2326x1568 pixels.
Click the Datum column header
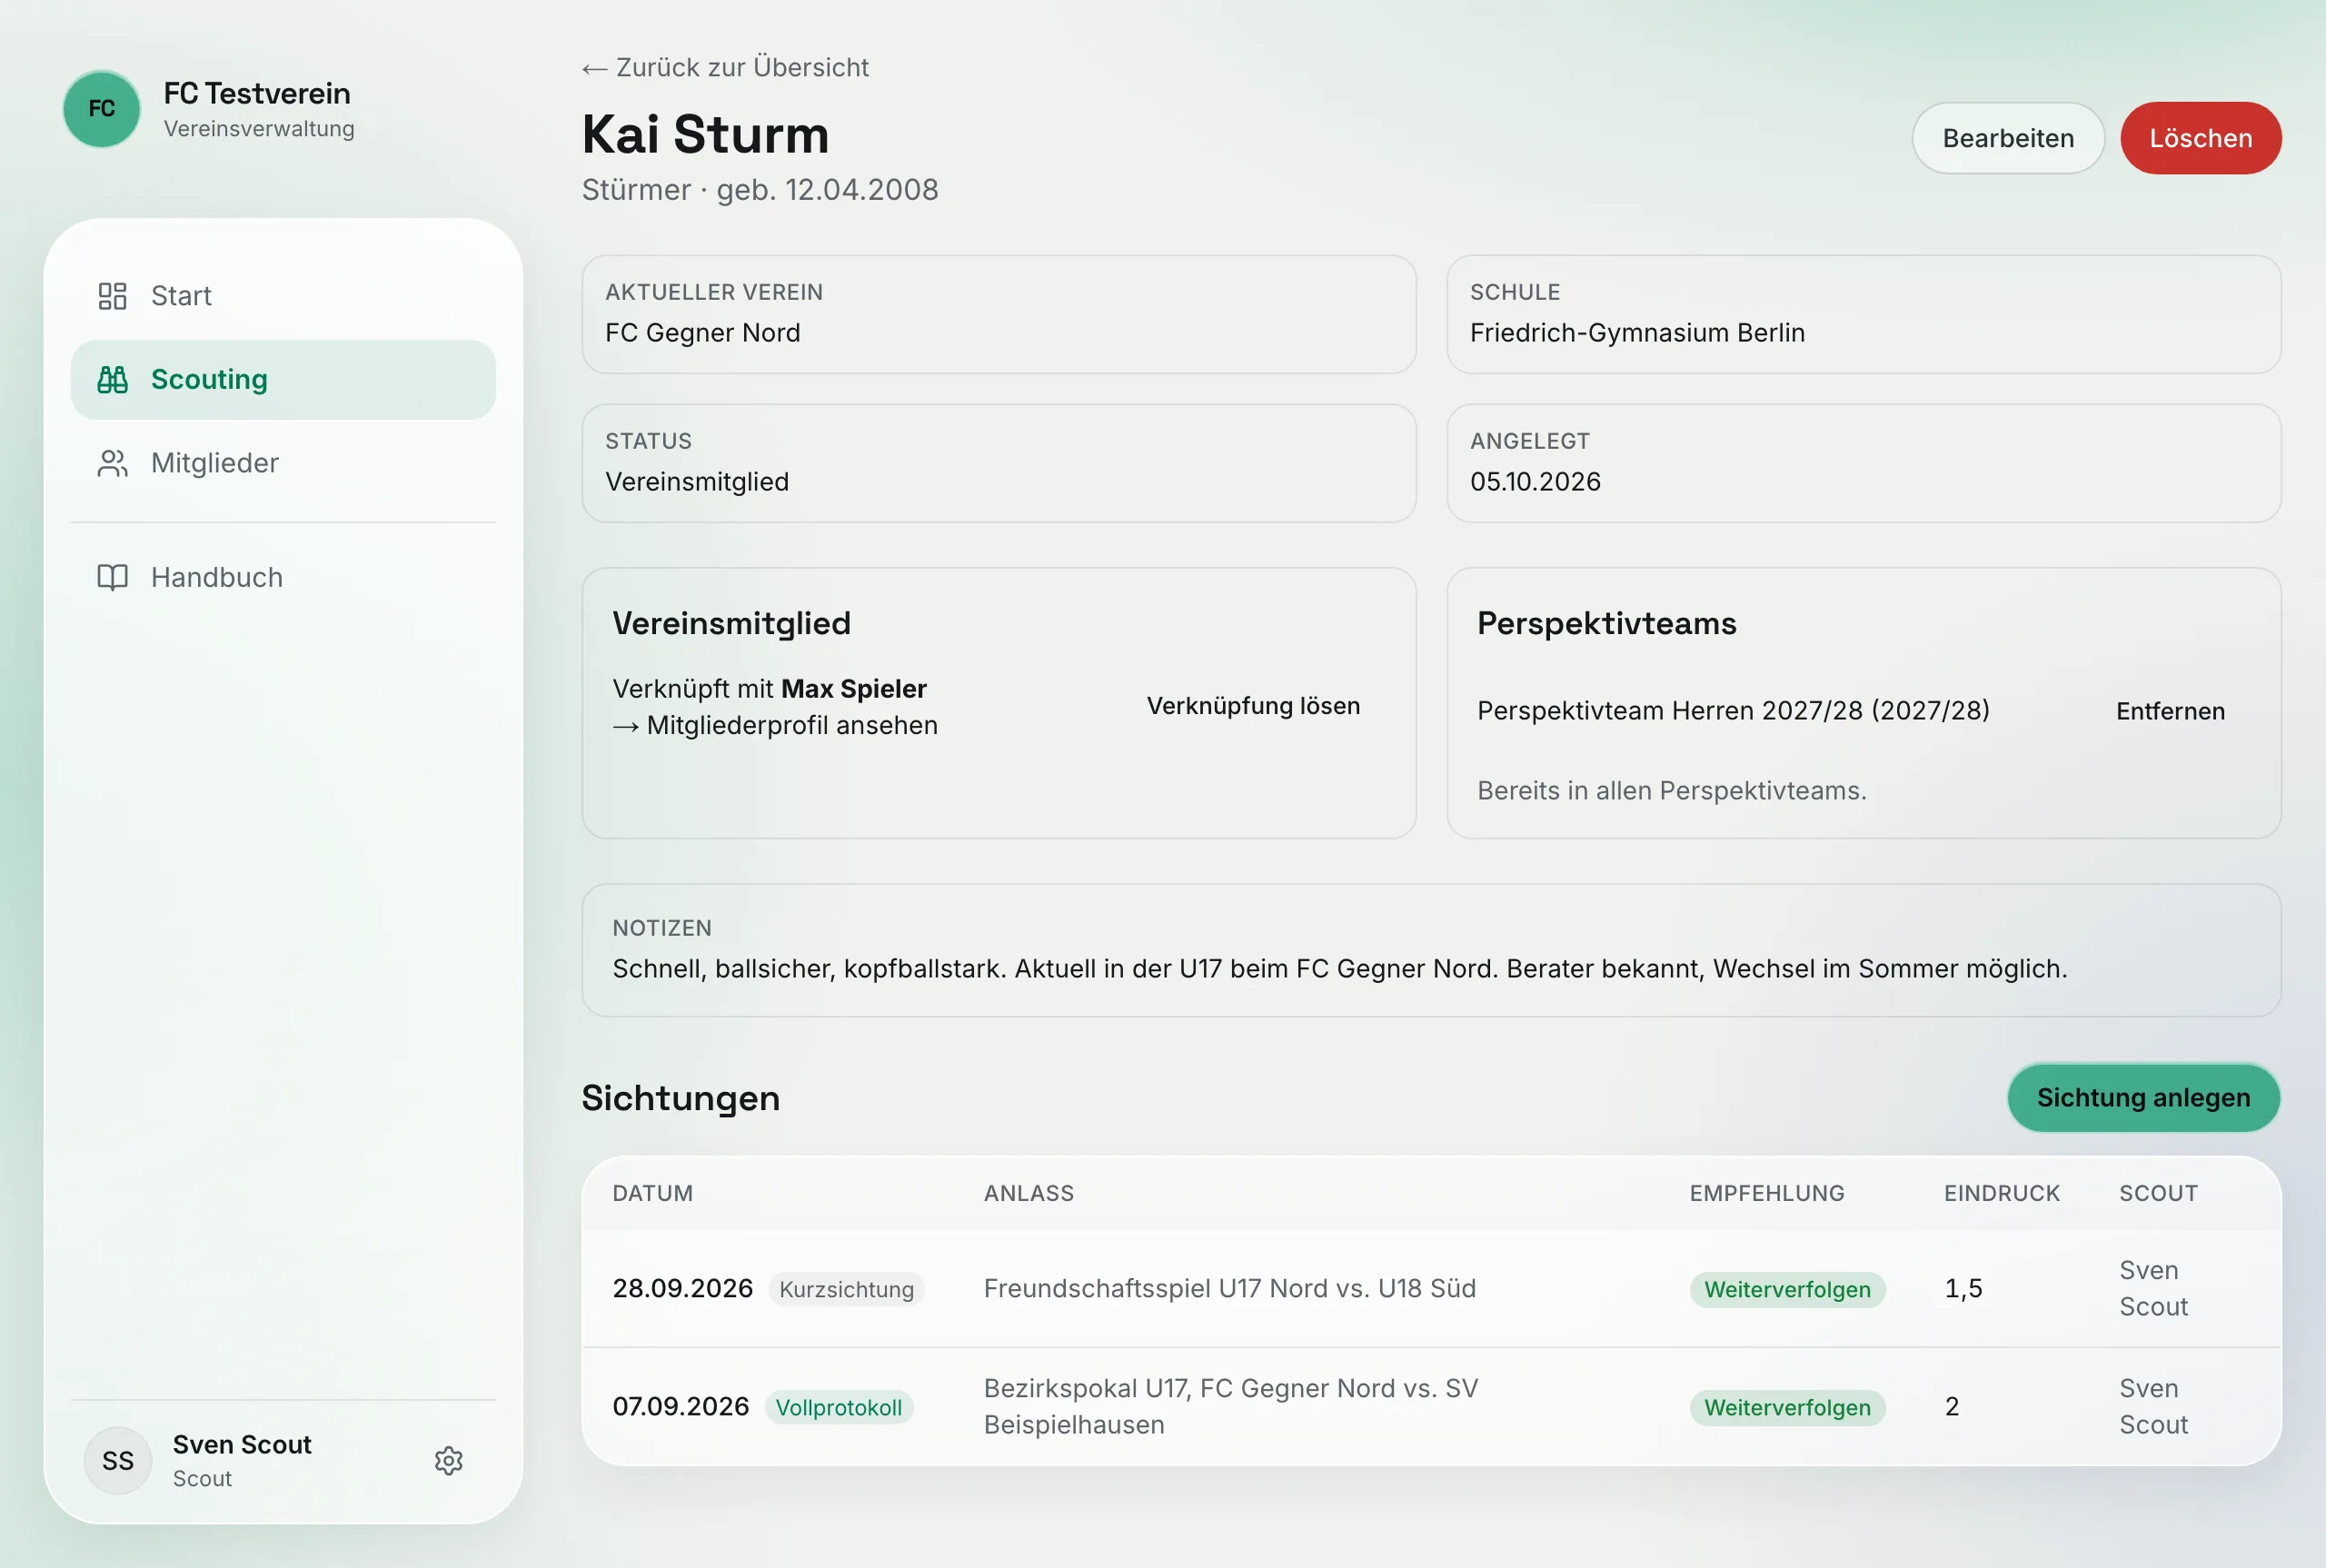coord(652,1193)
